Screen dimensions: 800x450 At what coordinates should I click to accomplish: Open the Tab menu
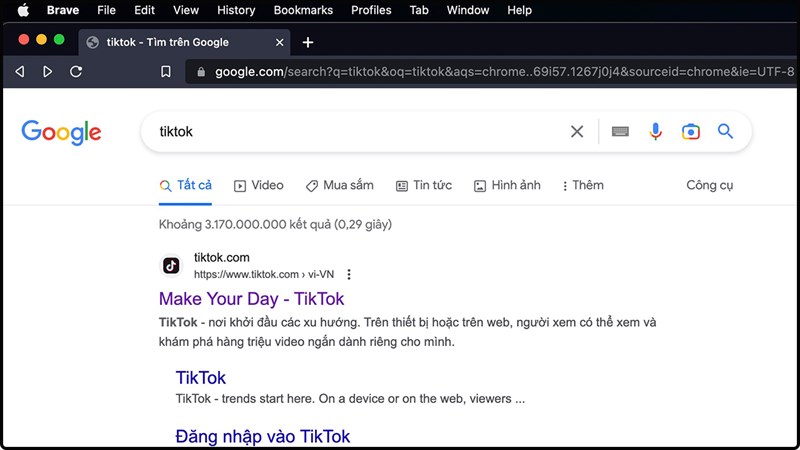point(419,10)
